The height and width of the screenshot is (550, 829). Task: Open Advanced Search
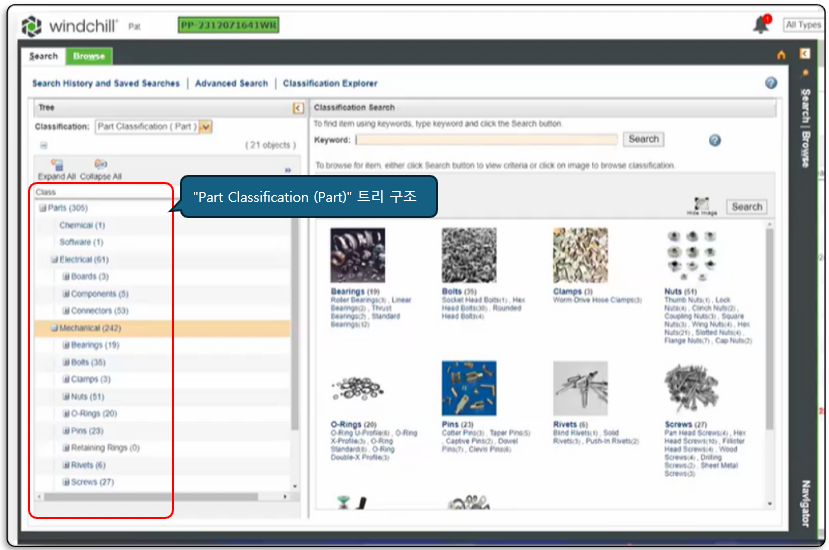(x=232, y=84)
